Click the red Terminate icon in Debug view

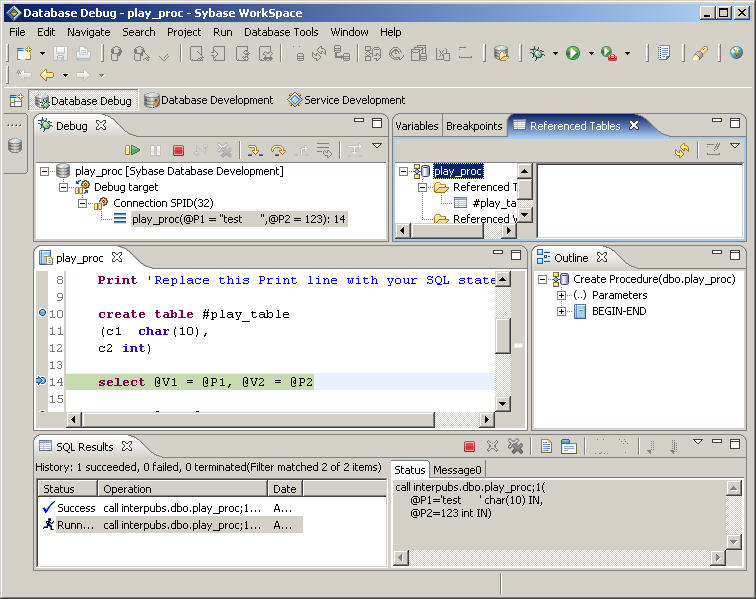[x=178, y=150]
